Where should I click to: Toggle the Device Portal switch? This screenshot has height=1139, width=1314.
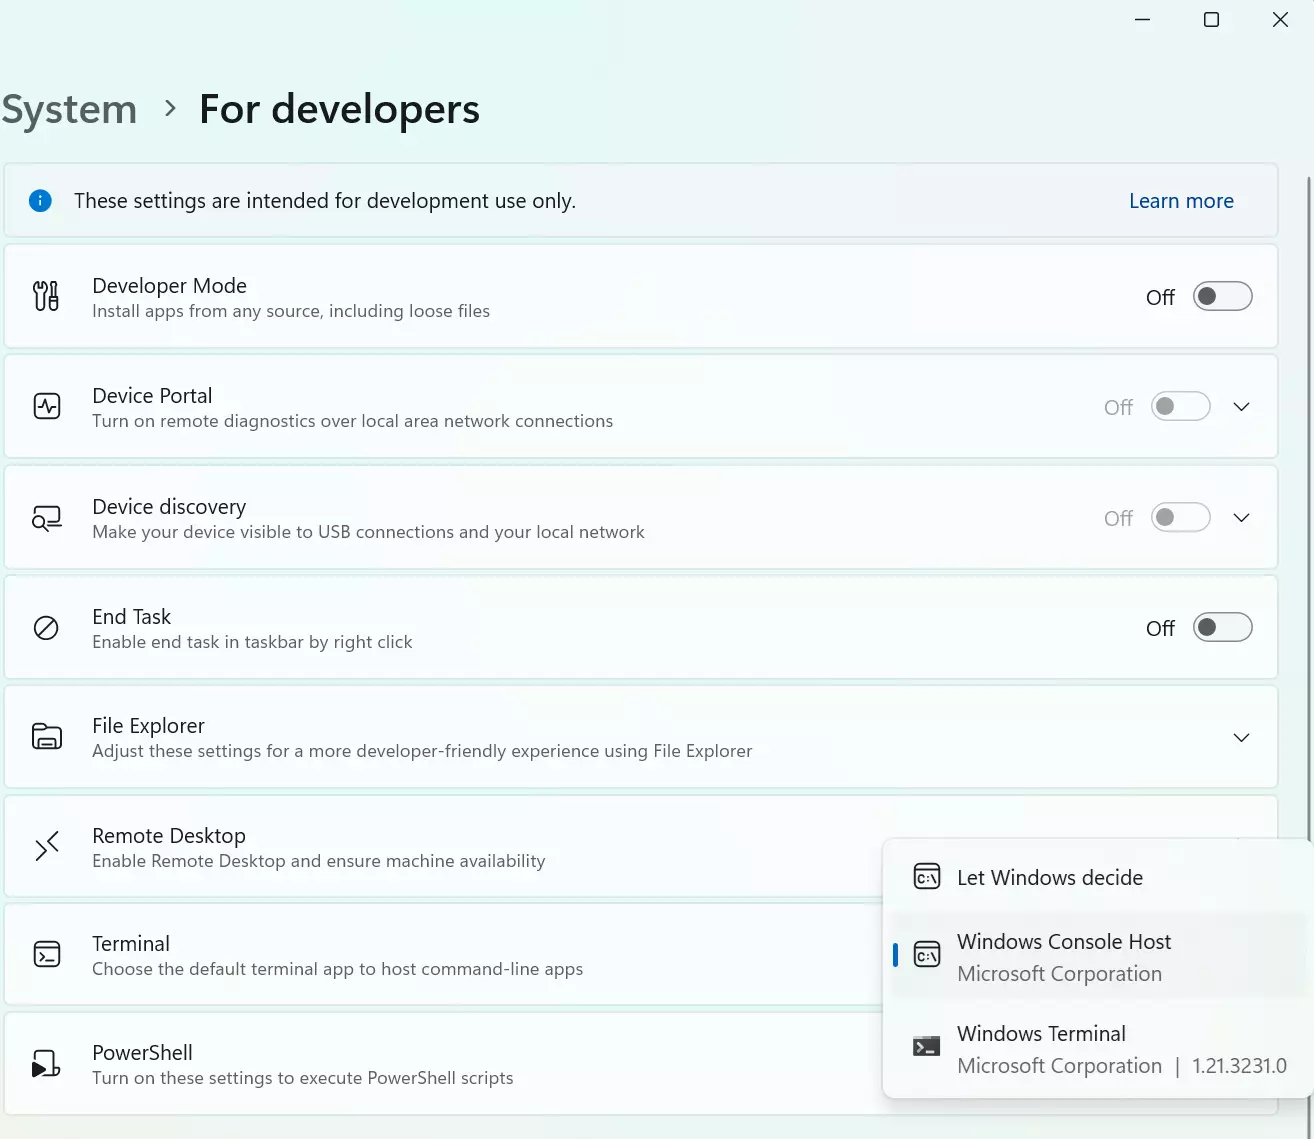(1180, 407)
